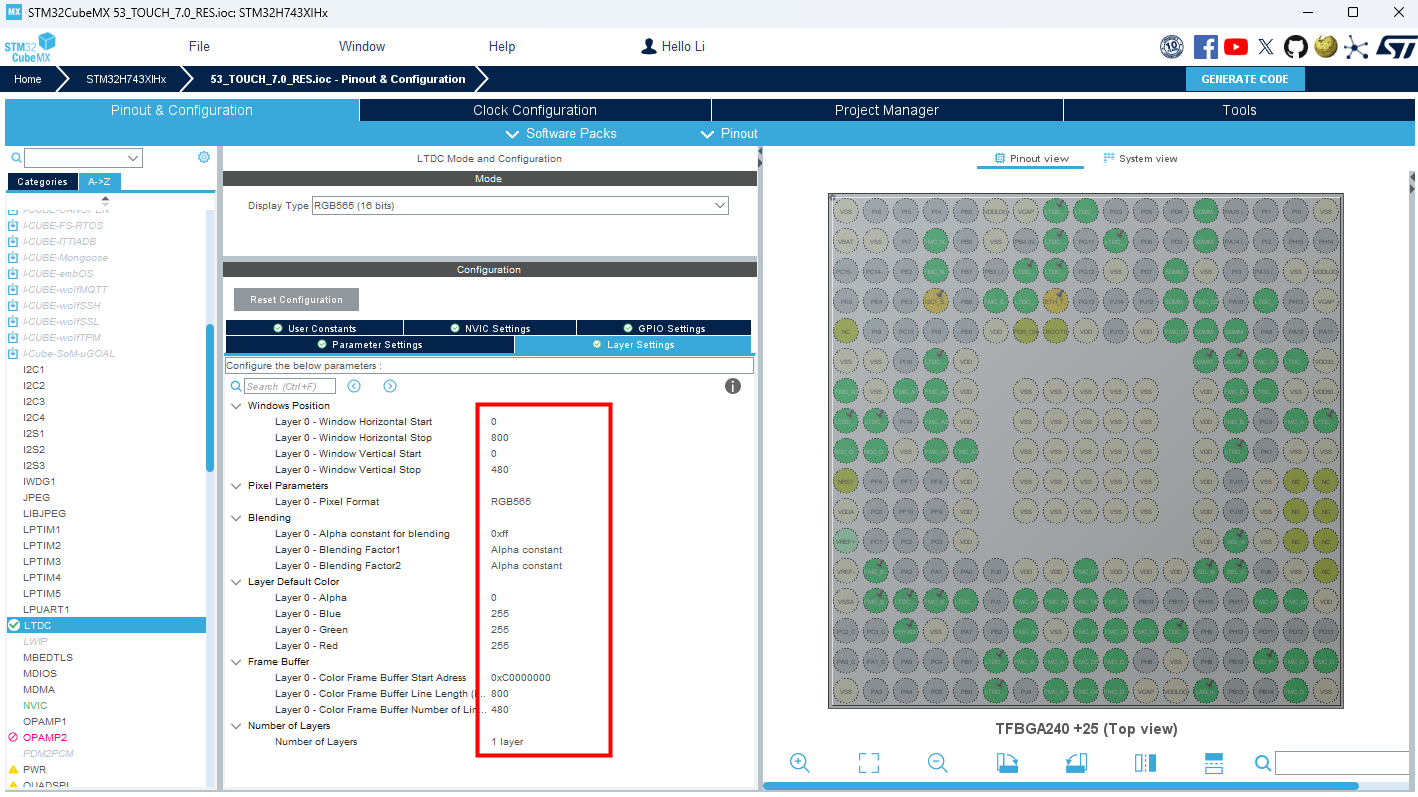Screen dimensions: 1418x797
Task: Select the NVIC entry in the peripheral list
Action: (x=35, y=705)
